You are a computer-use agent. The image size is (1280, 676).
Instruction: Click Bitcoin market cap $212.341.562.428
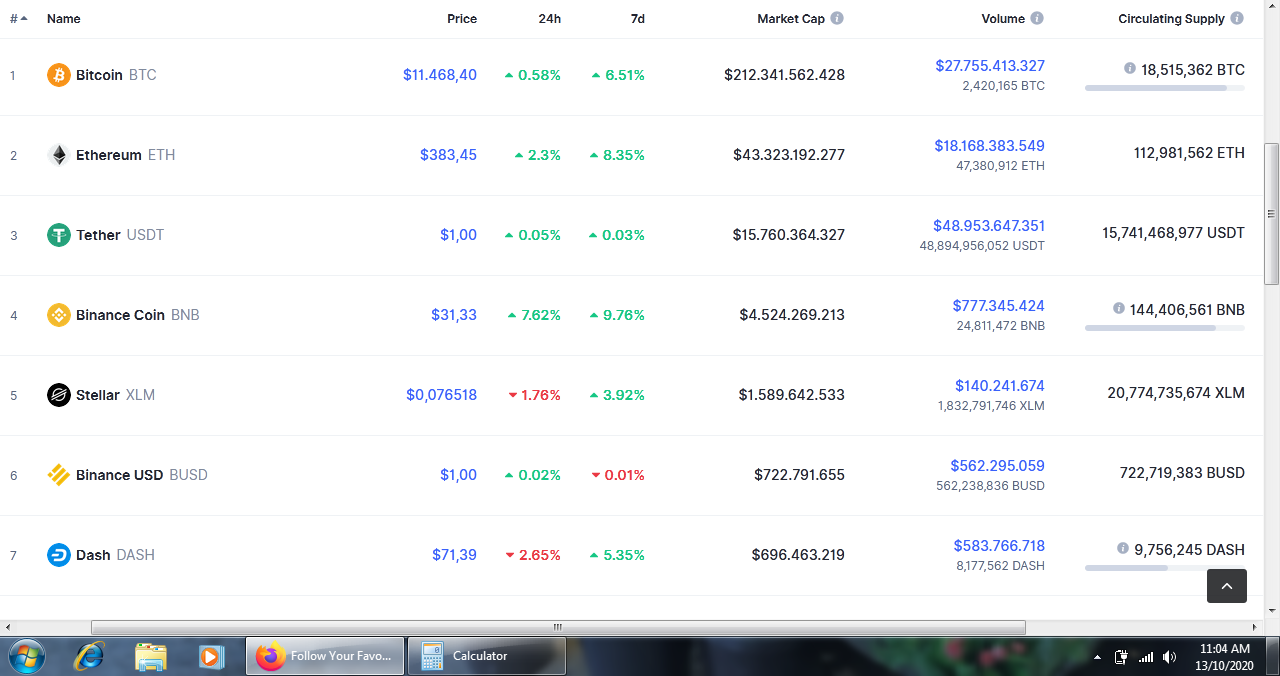[x=785, y=75]
